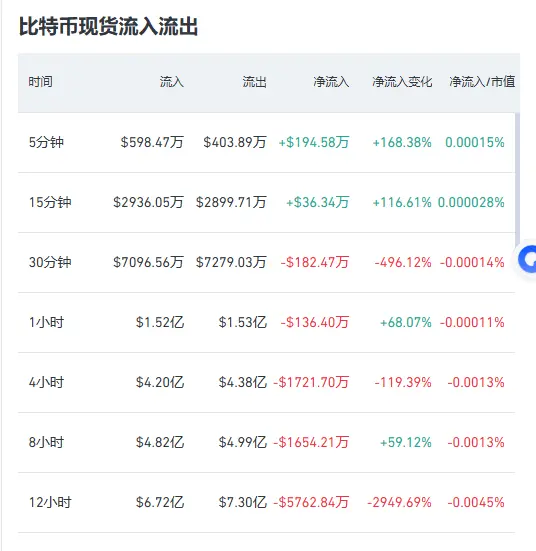Select the 5分钟 row label

click(46, 142)
